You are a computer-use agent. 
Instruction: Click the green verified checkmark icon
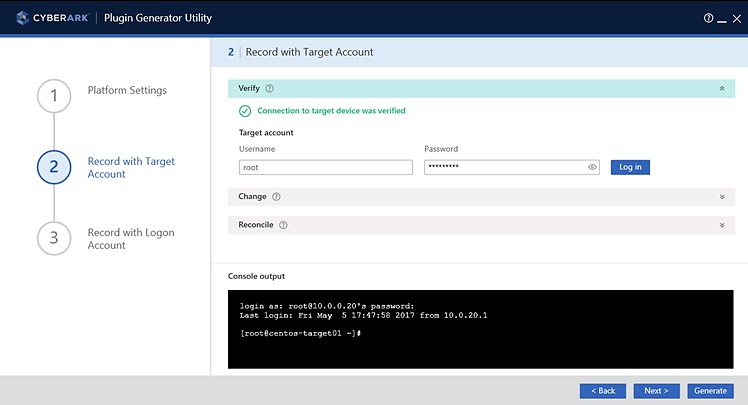coord(245,111)
